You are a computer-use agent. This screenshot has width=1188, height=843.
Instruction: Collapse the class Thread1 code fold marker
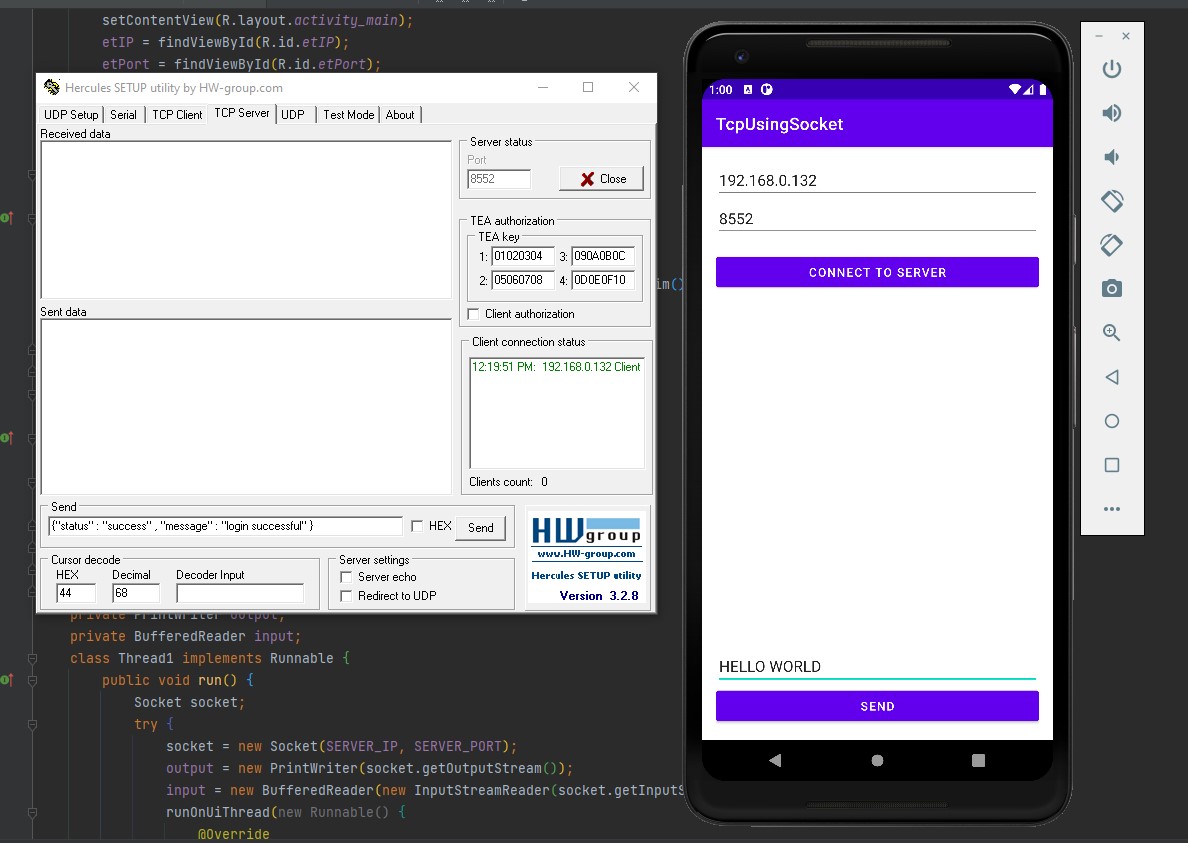[x=33, y=658]
